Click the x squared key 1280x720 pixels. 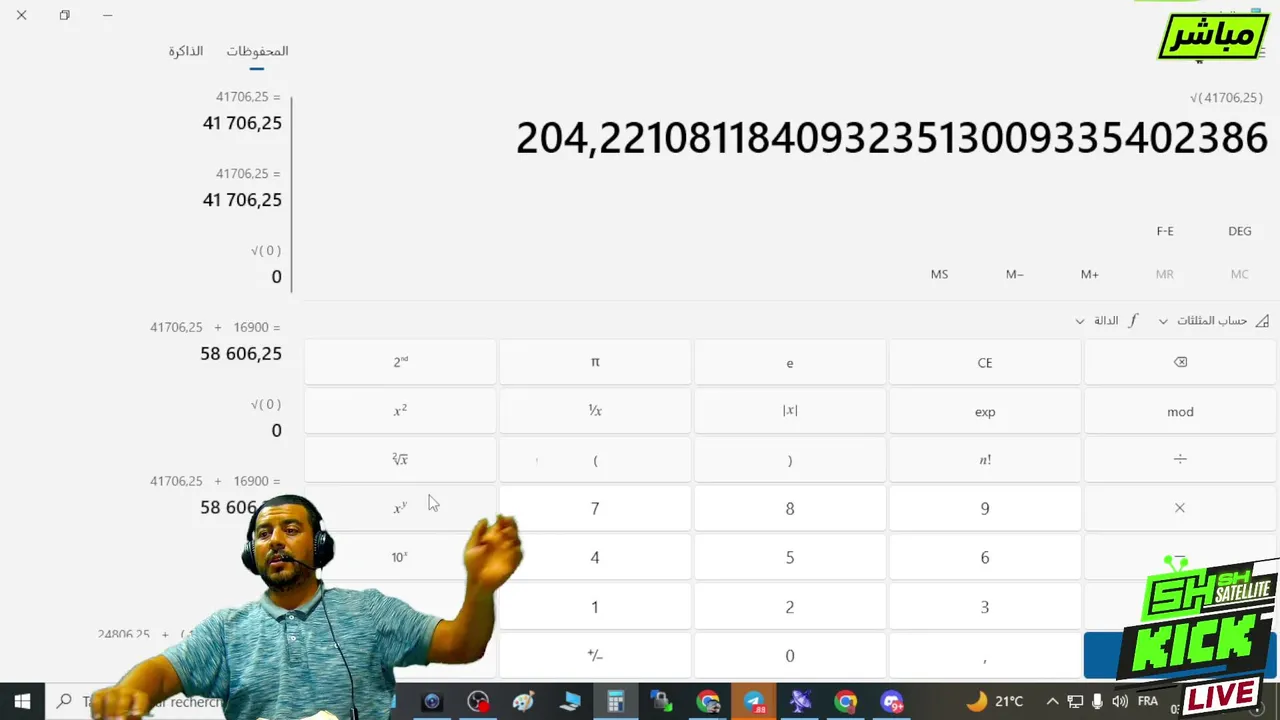(400, 411)
